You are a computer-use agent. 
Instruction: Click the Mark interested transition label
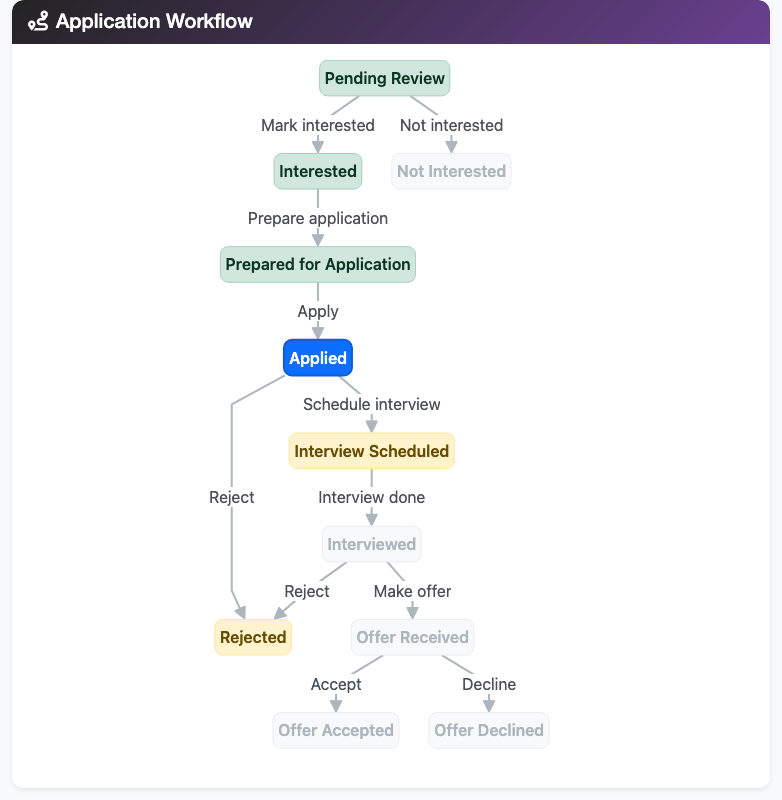[318, 125]
